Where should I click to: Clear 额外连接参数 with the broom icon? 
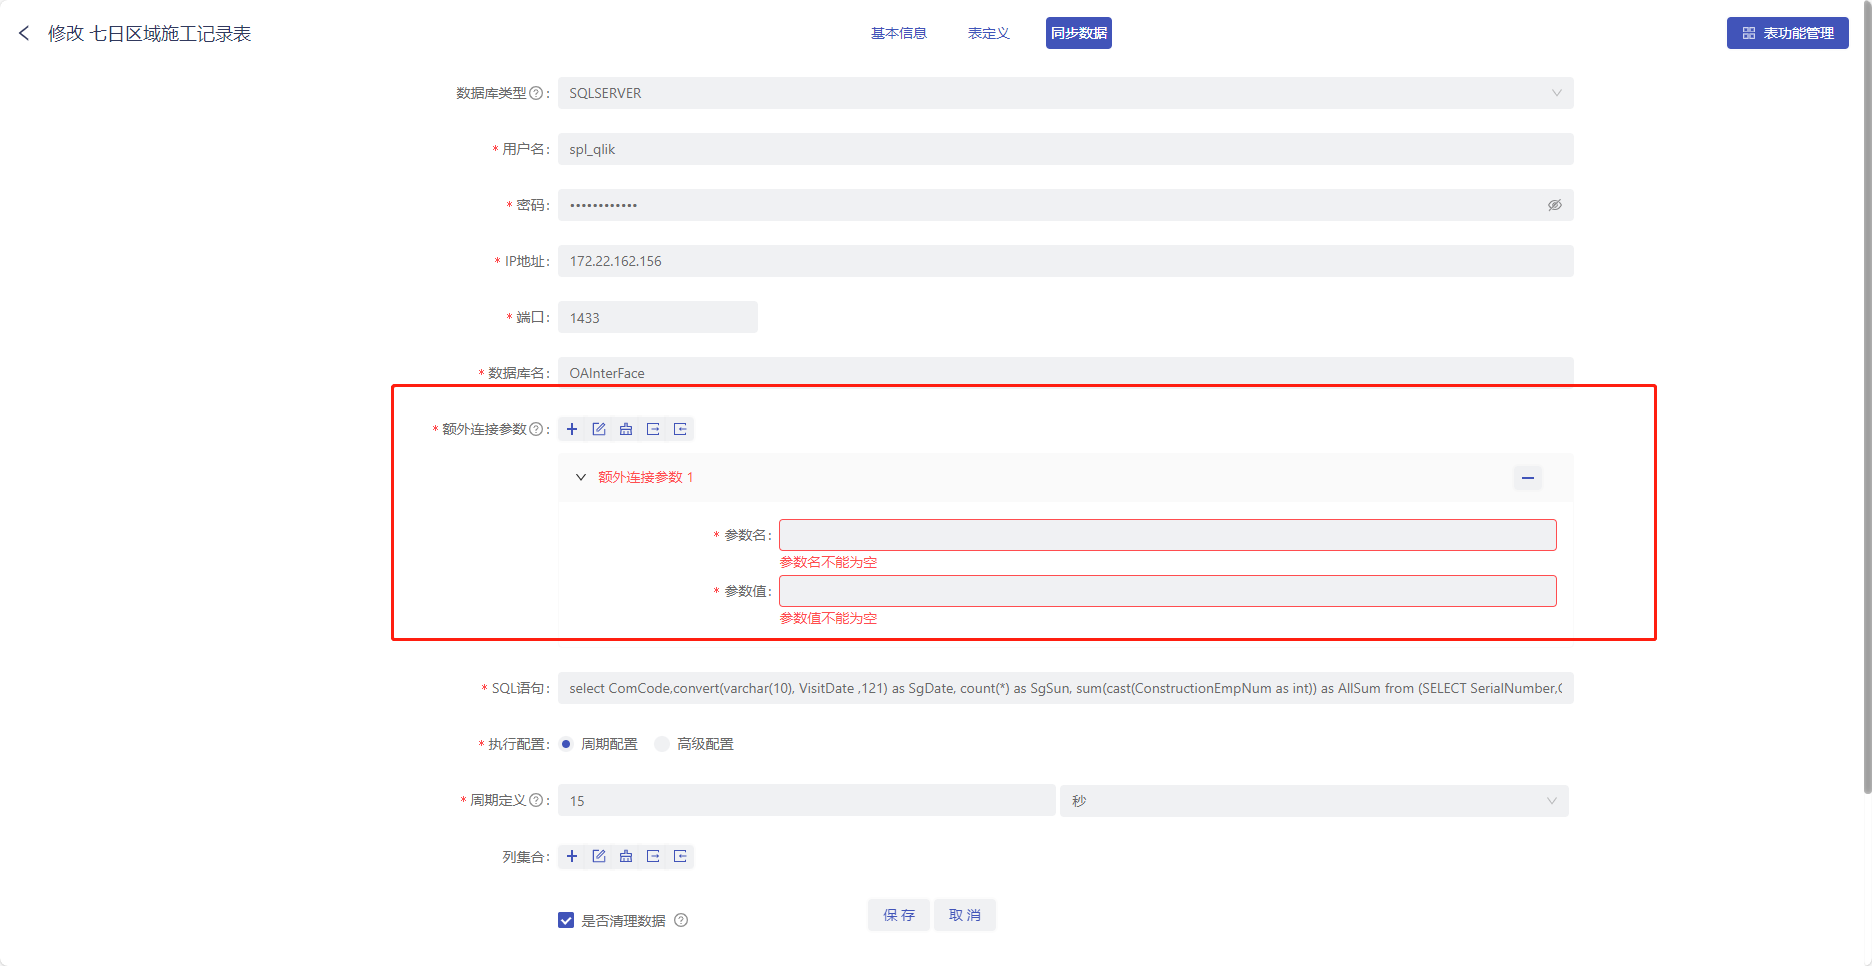626,429
